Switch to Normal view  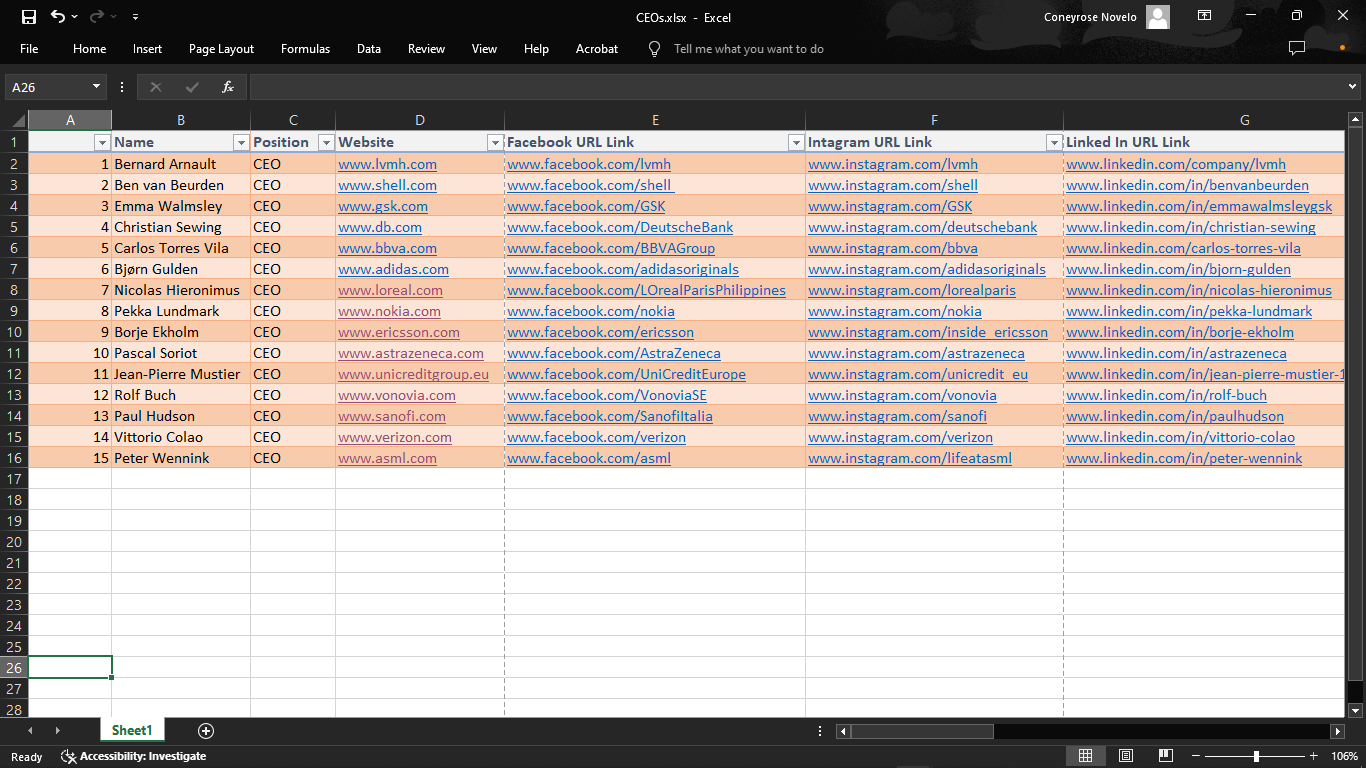(1085, 756)
